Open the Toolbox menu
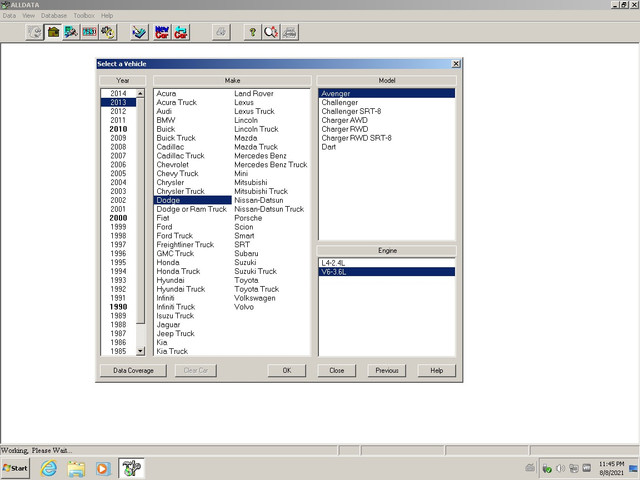Screen dimensions: 640x480 click(84, 16)
